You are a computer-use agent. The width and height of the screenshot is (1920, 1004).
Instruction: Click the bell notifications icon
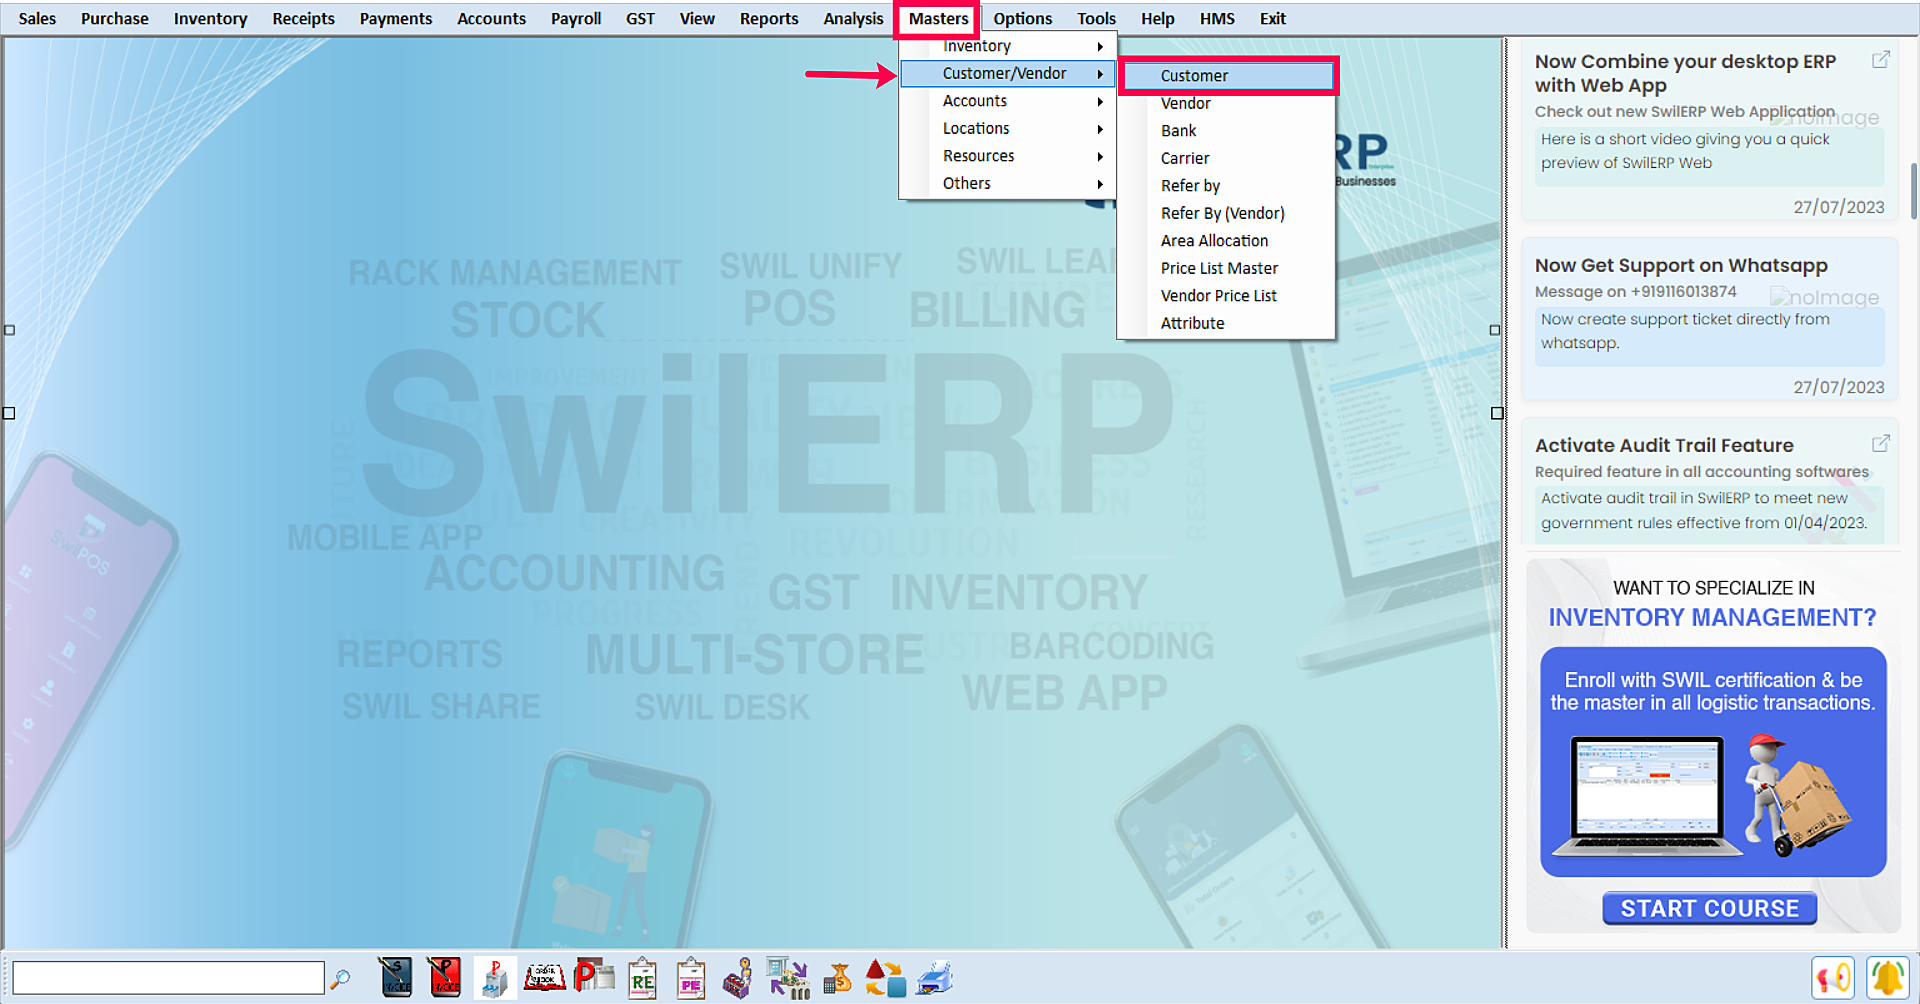1888,977
